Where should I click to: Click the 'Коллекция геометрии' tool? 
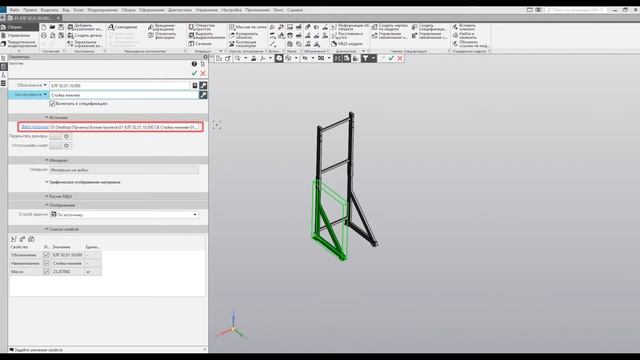pyautogui.click(x=243, y=44)
